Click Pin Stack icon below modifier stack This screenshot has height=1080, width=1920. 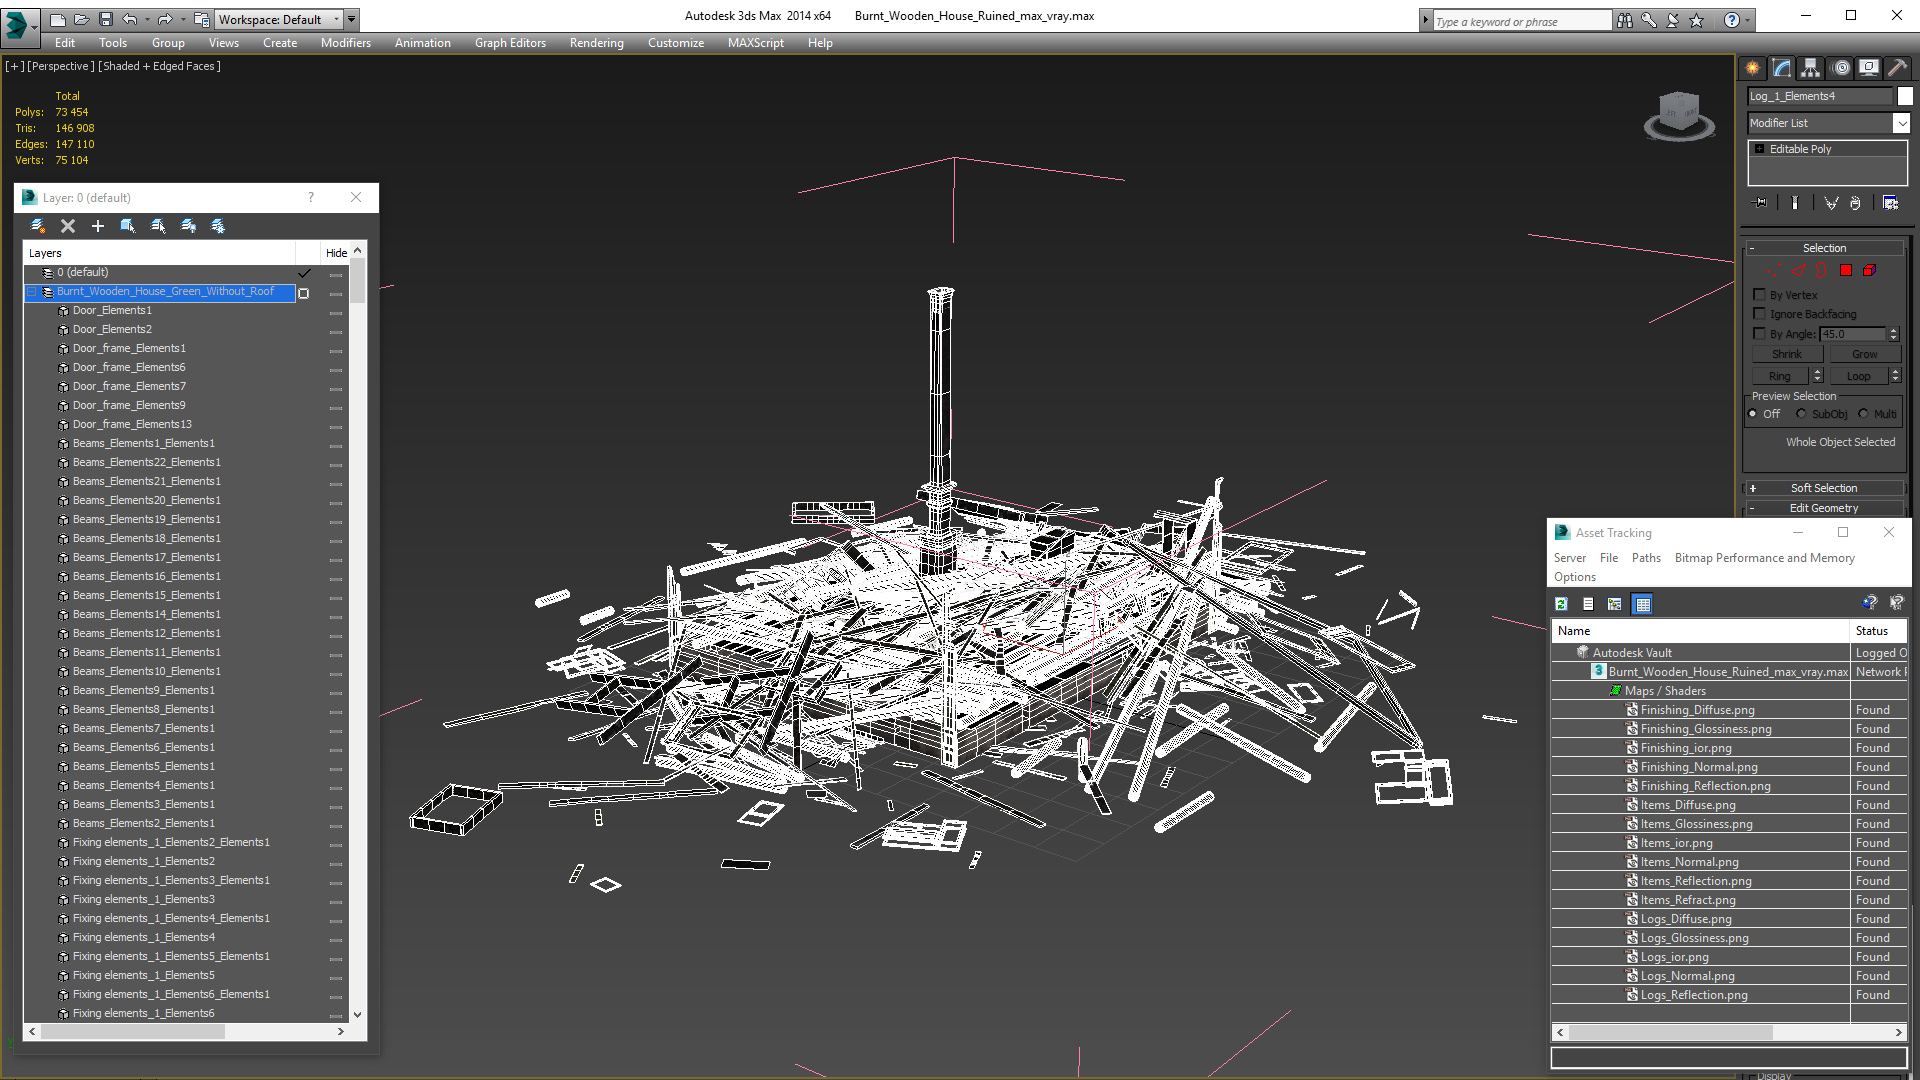pos(1761,203)
